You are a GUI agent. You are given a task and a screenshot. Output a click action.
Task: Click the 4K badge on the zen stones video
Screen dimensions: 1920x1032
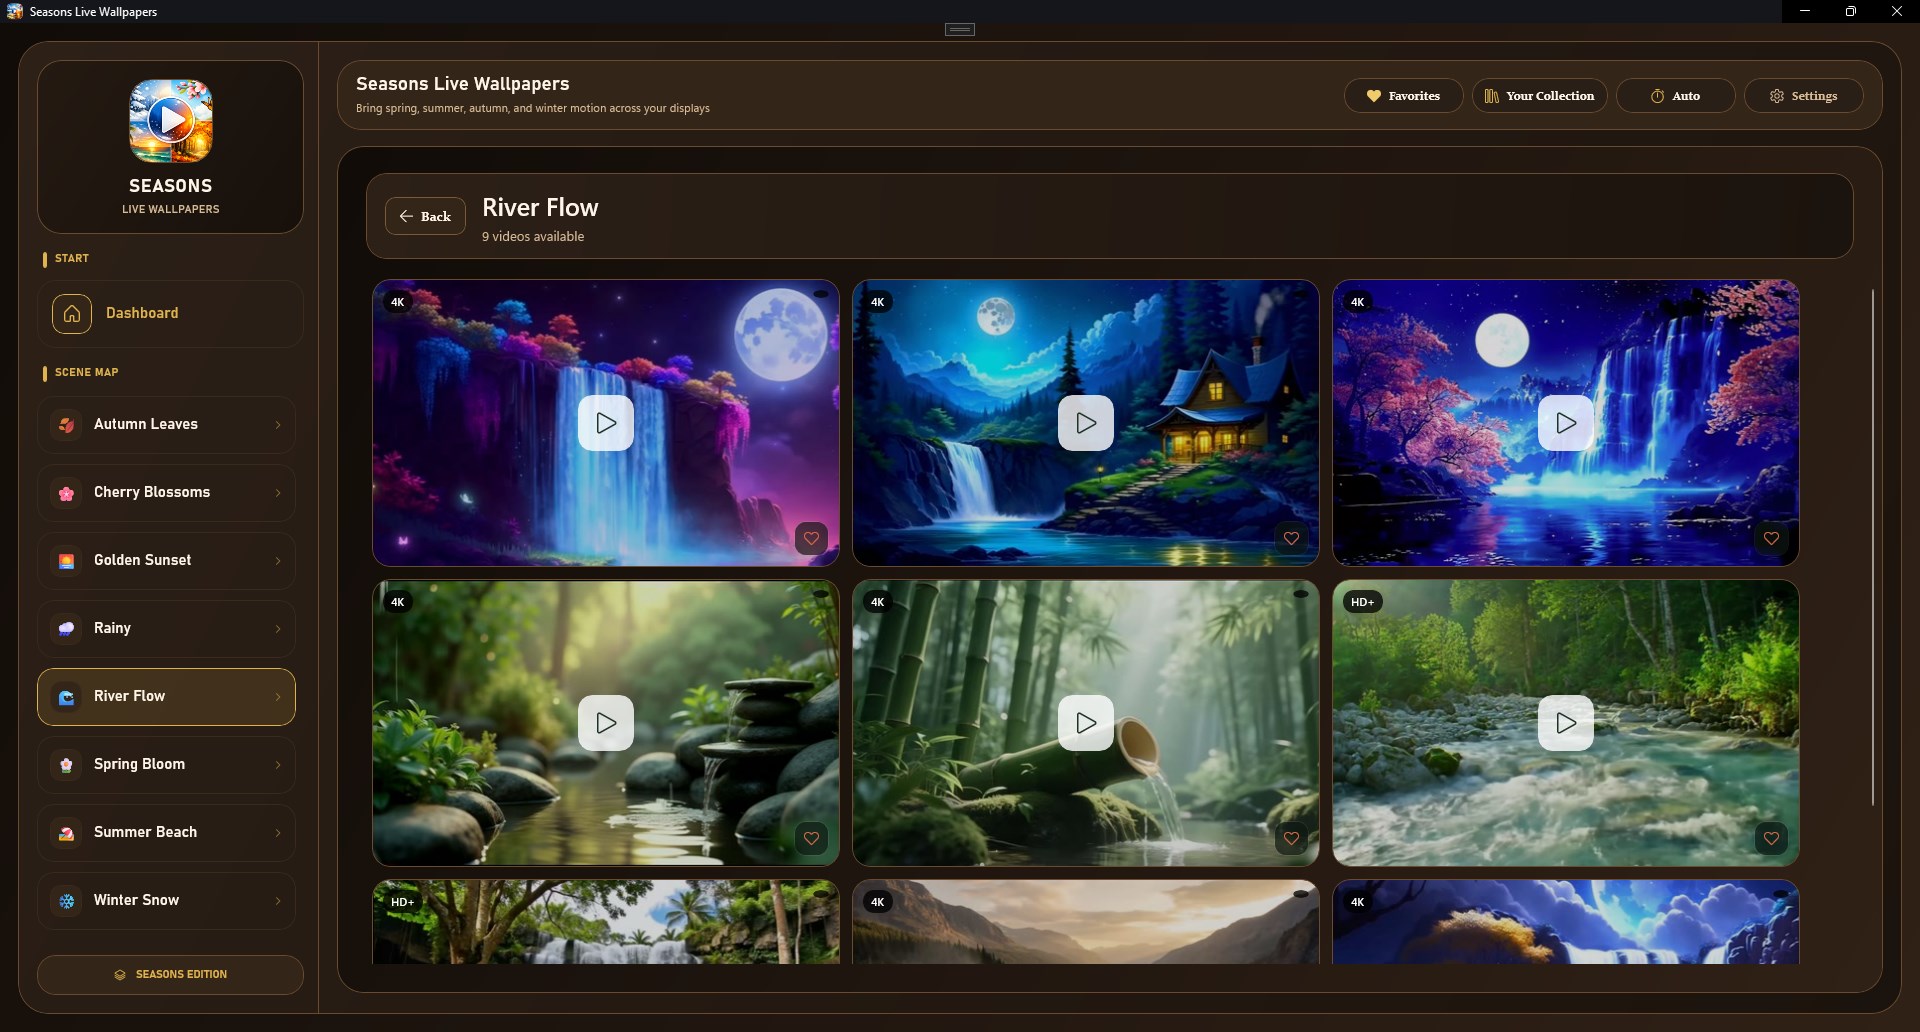tap(398, 602)
